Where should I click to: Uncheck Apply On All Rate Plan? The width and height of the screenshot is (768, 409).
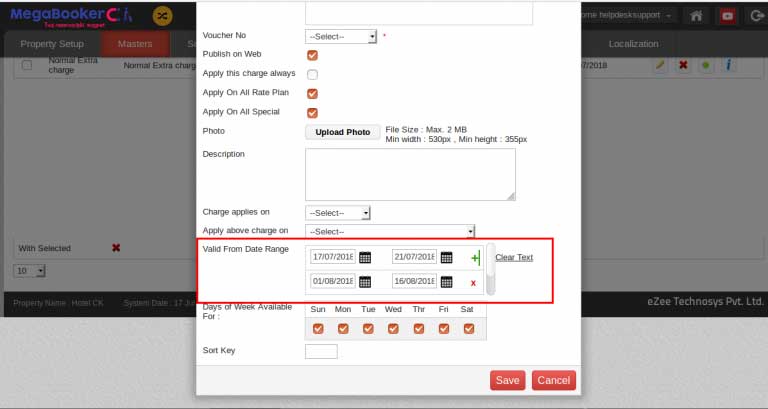pos(312,94)
